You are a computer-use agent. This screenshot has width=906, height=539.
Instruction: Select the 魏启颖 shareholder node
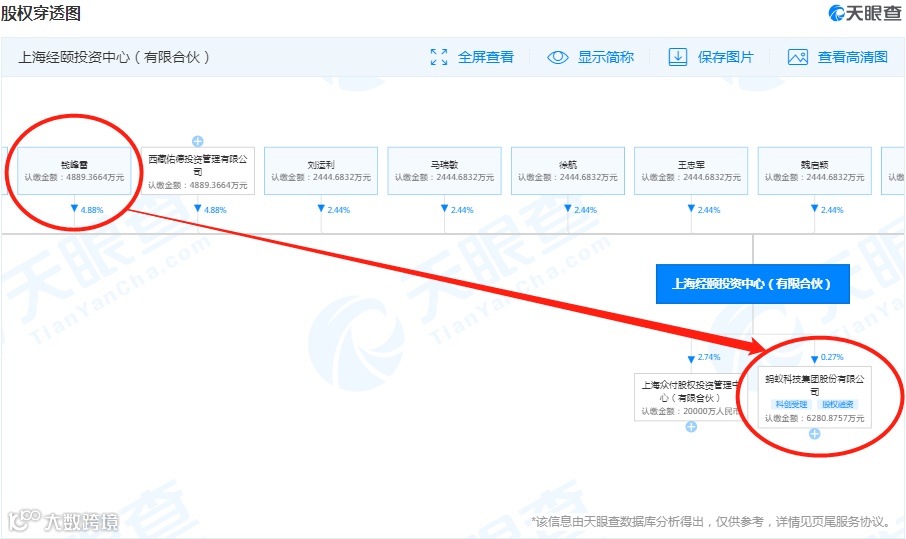pos(815,170)
